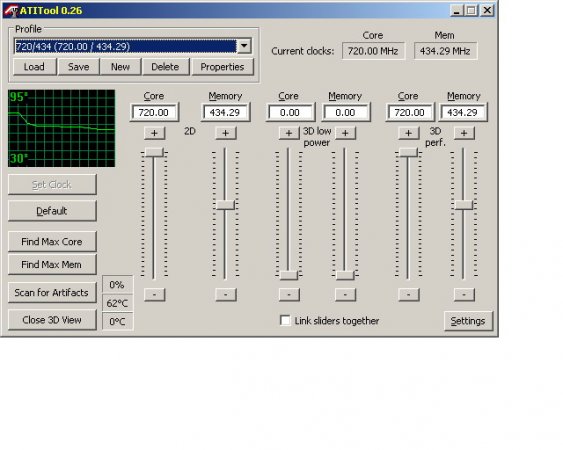Click 3D low power Core slider thumb
The height and width of the screenshot is (450, 563).
[x=289, y=275]
